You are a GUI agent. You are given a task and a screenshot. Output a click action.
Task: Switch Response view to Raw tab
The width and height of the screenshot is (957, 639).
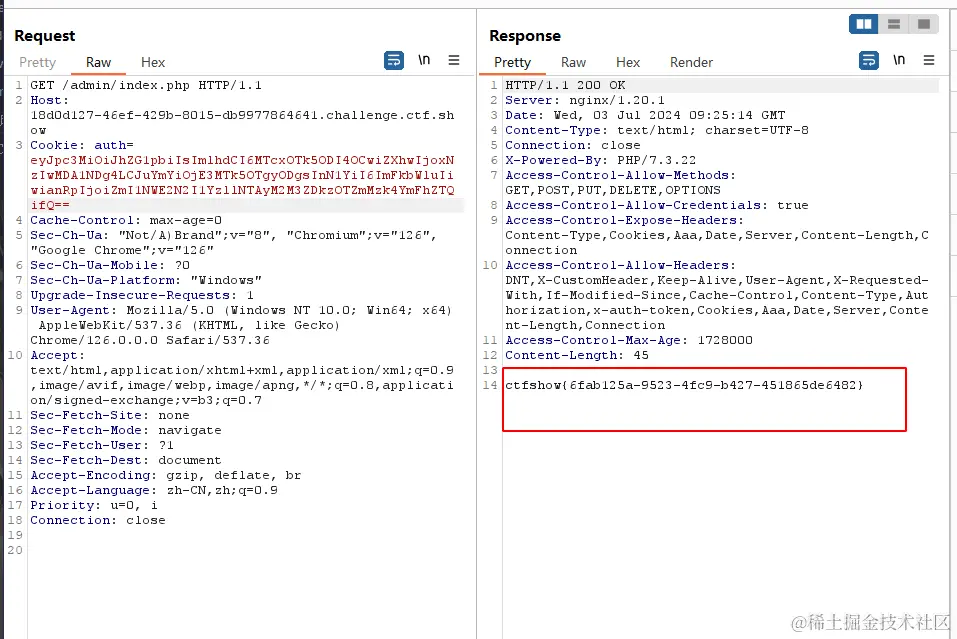[x=573, y=62]
